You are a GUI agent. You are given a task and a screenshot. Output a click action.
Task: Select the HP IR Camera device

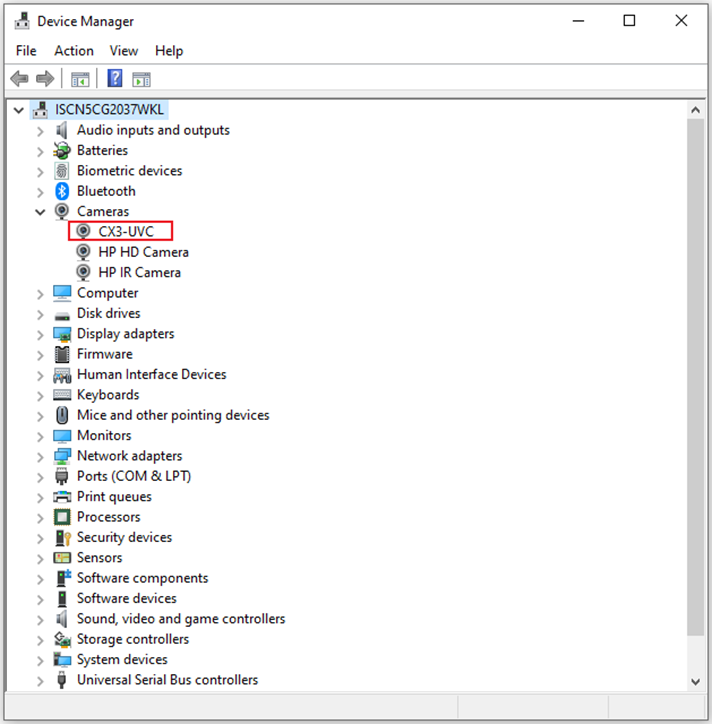tap(139, 272)
